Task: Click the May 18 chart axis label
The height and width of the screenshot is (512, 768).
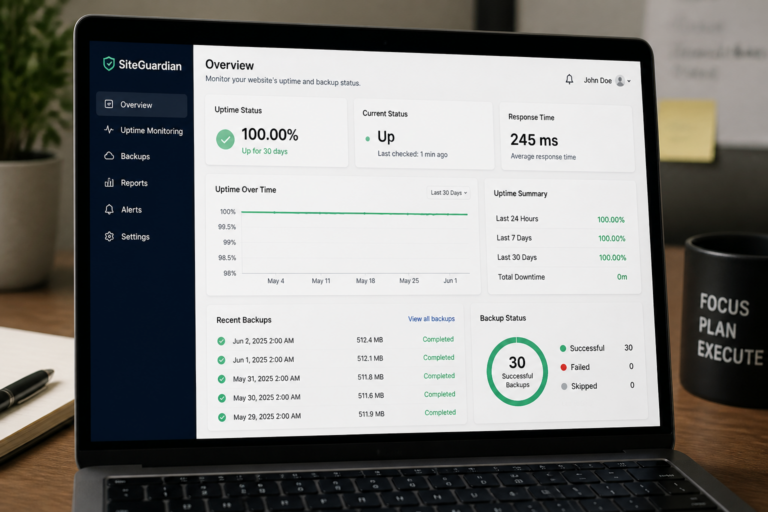Action: [365, 281]
